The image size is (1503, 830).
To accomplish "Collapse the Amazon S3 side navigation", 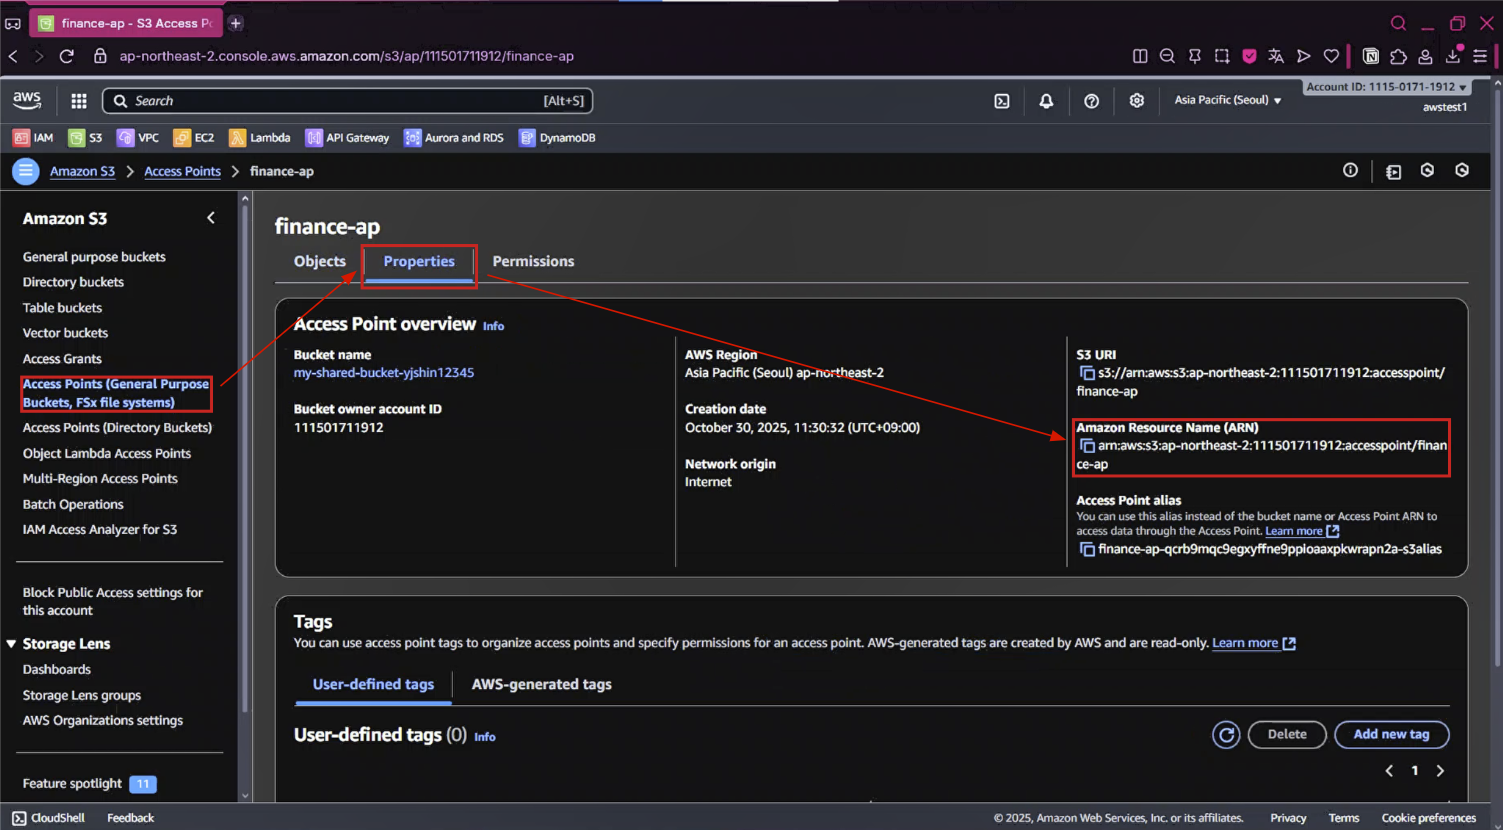I will pos(211,218).
